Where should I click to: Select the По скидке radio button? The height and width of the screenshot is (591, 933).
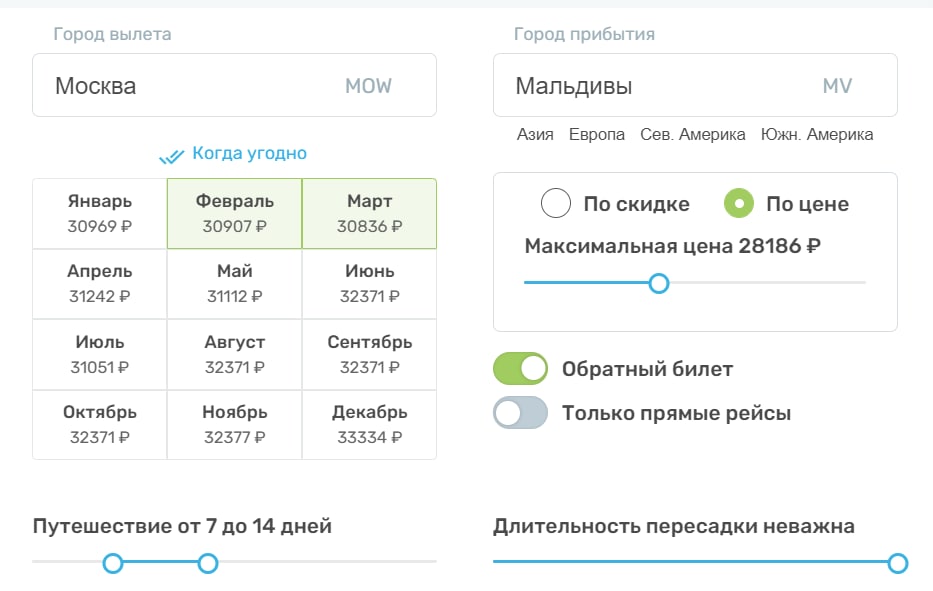pos(556,204)
